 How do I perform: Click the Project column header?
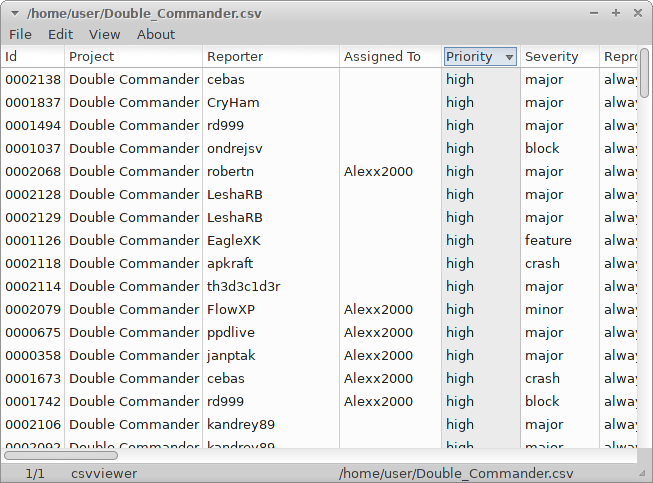(x=133, y=57)
